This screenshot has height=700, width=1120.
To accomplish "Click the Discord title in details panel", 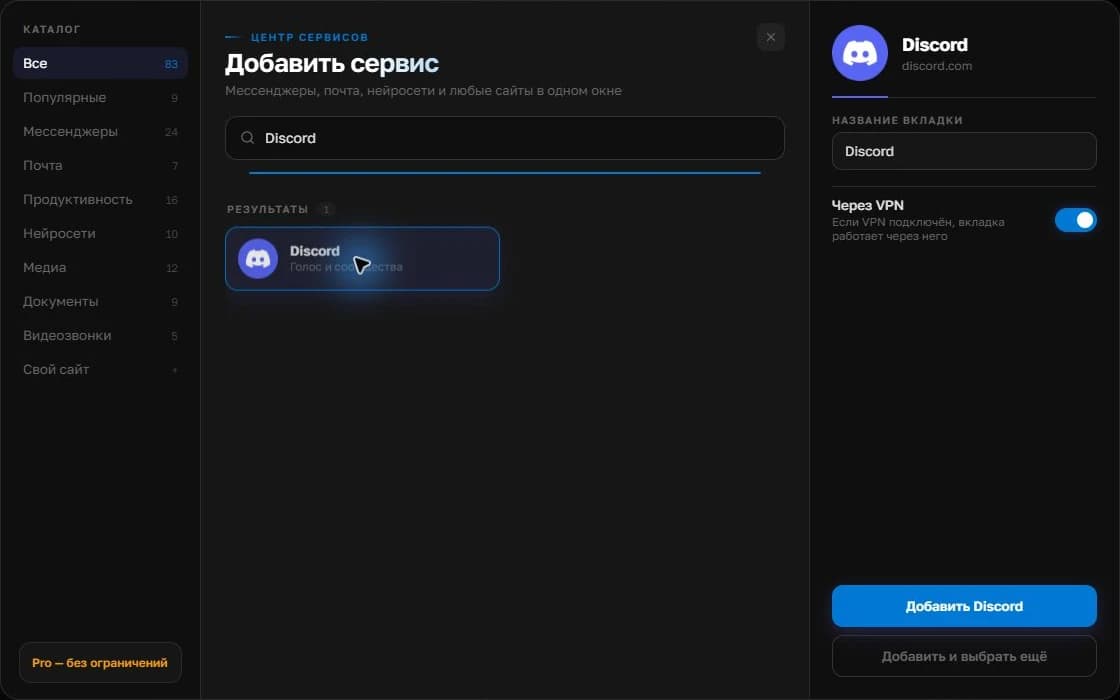I will [x=934, y=44].
